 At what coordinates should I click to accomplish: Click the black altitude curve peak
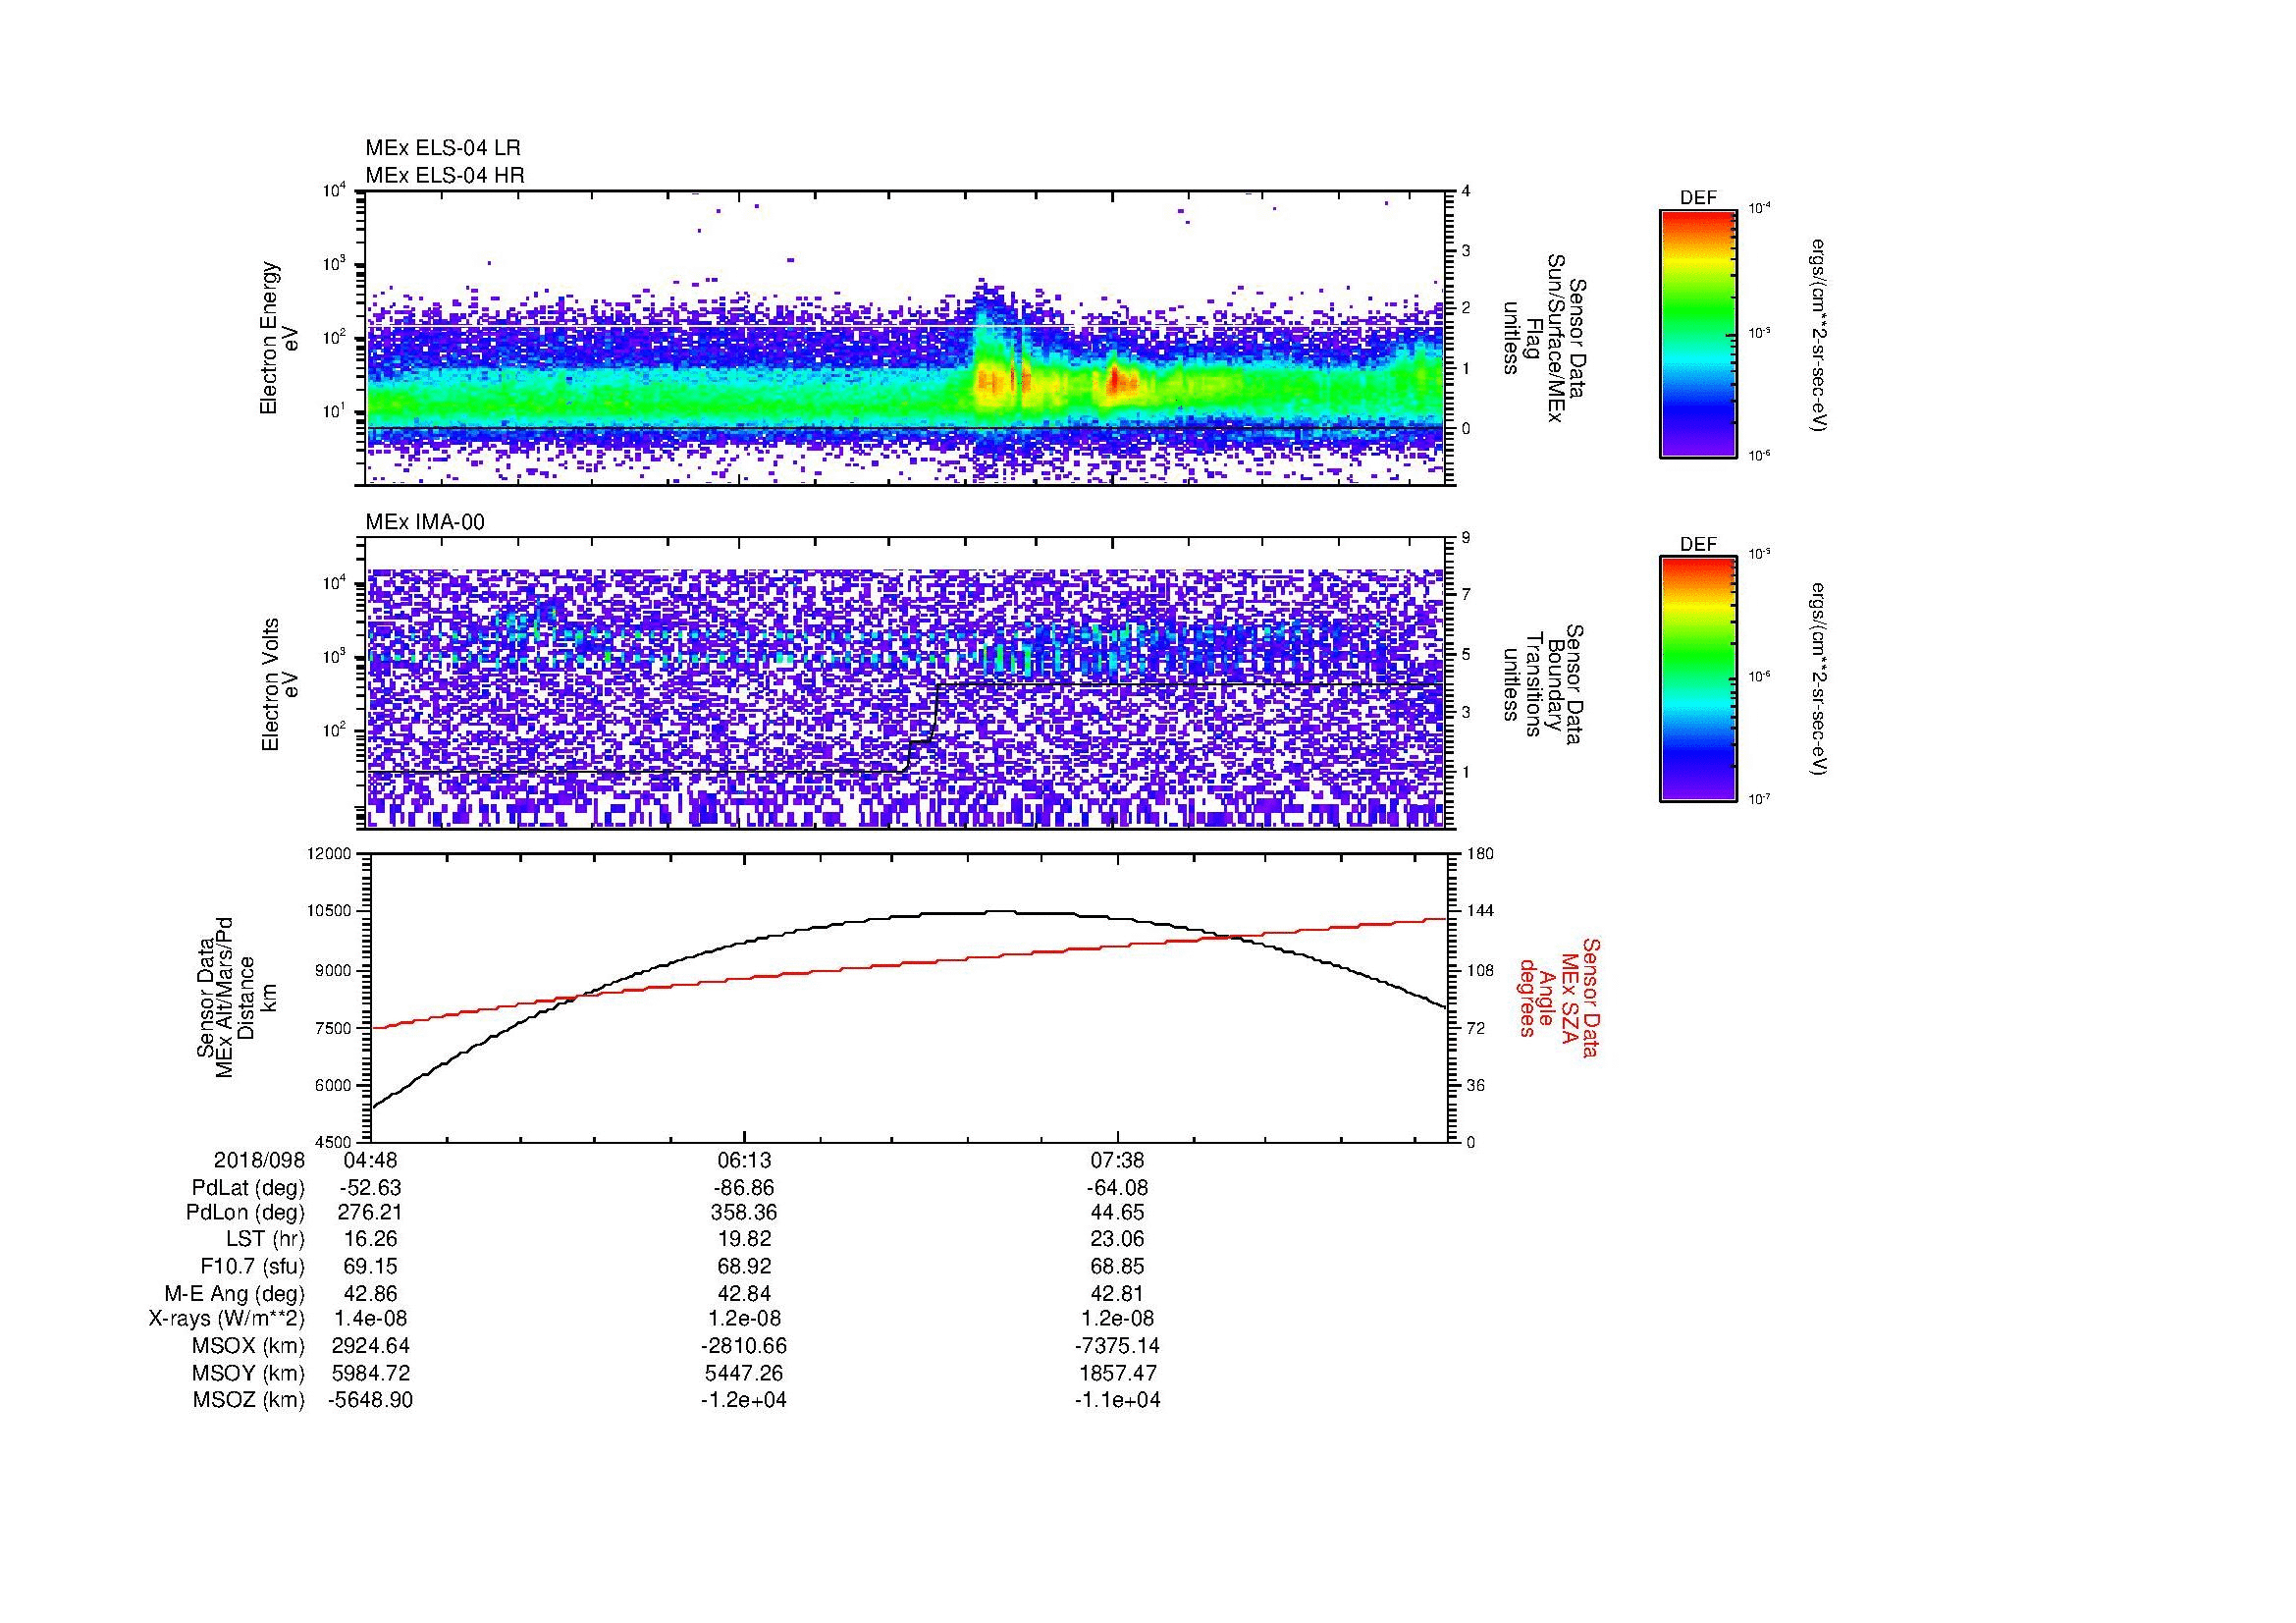[x=1000, y=911]
